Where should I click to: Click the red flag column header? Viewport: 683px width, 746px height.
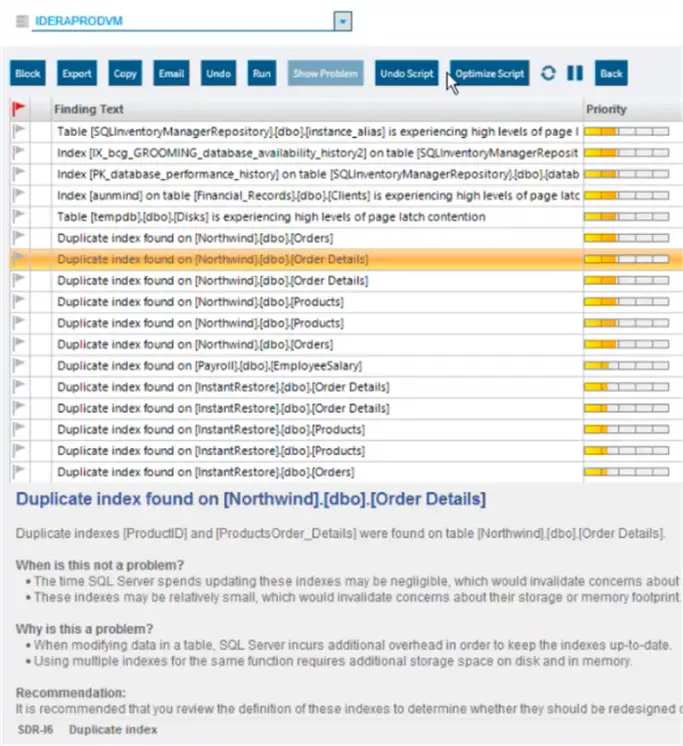click(19, 109)
